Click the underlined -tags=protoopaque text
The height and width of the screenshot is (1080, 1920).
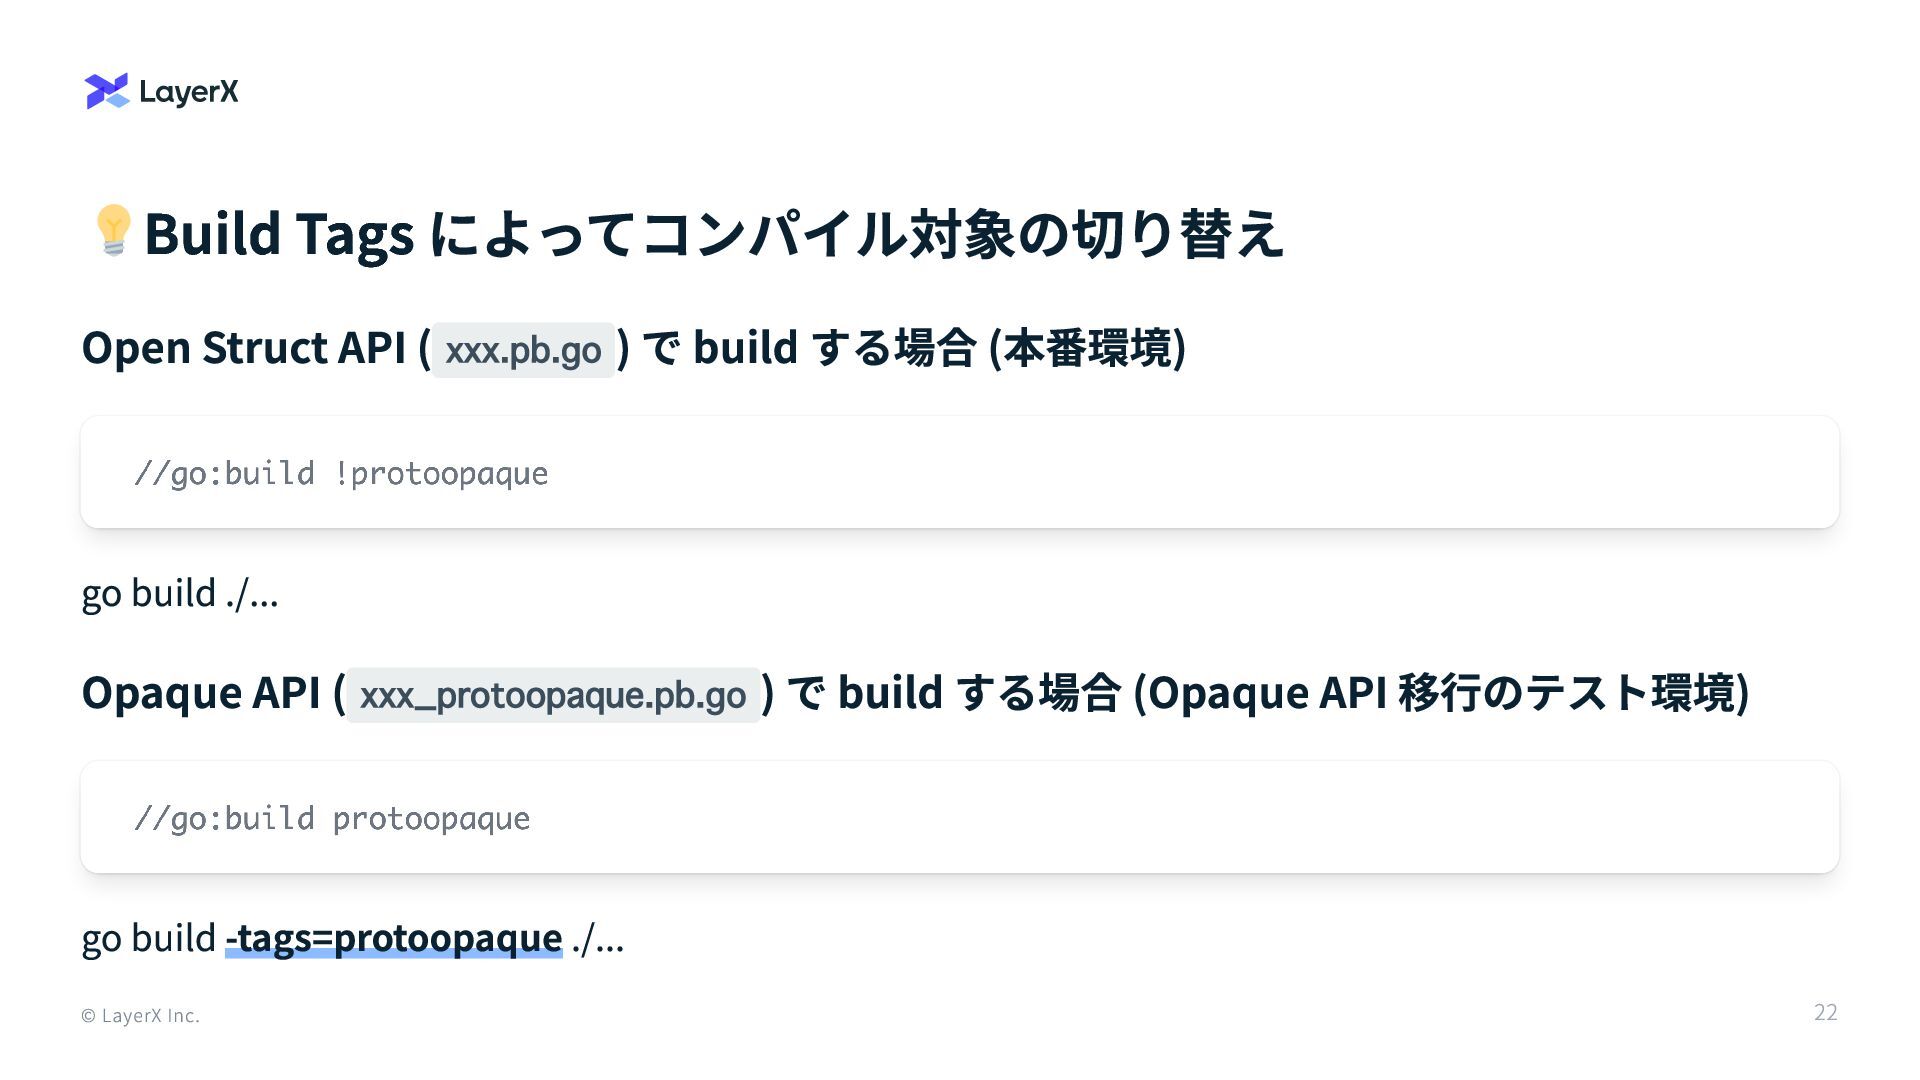click(x=394, y=938)
